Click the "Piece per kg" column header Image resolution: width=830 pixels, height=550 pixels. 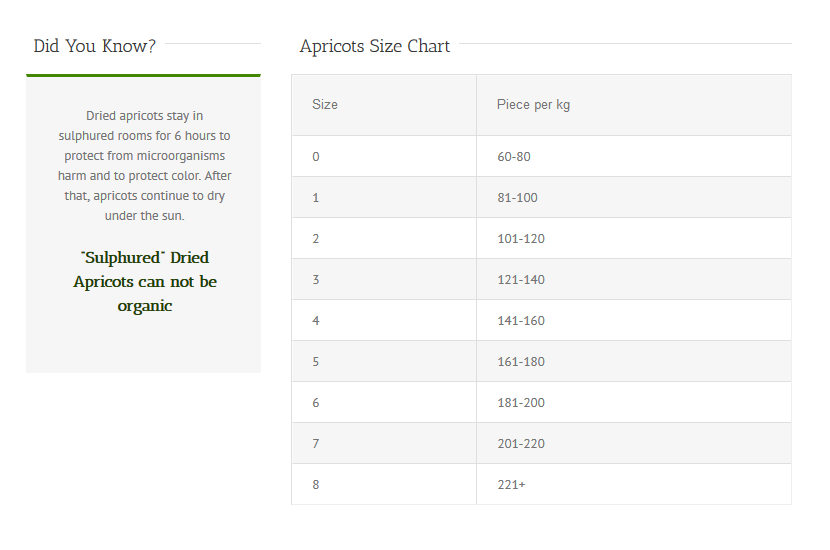tap(533, 105)
